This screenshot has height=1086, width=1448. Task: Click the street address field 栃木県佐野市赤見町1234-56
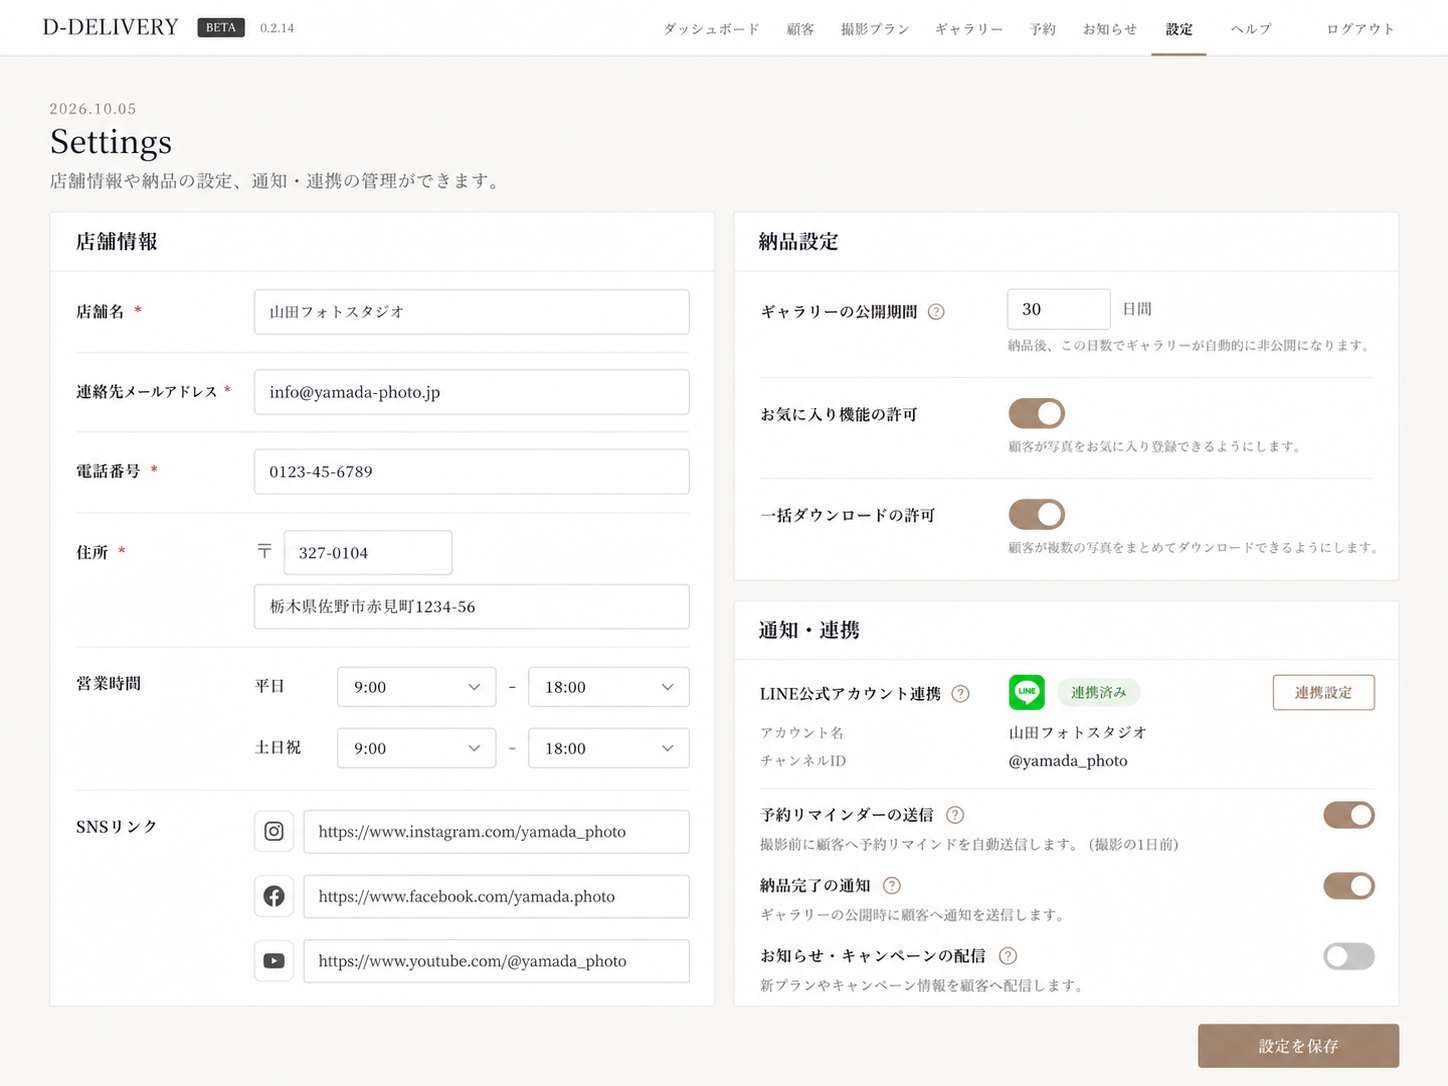(471, 607)
